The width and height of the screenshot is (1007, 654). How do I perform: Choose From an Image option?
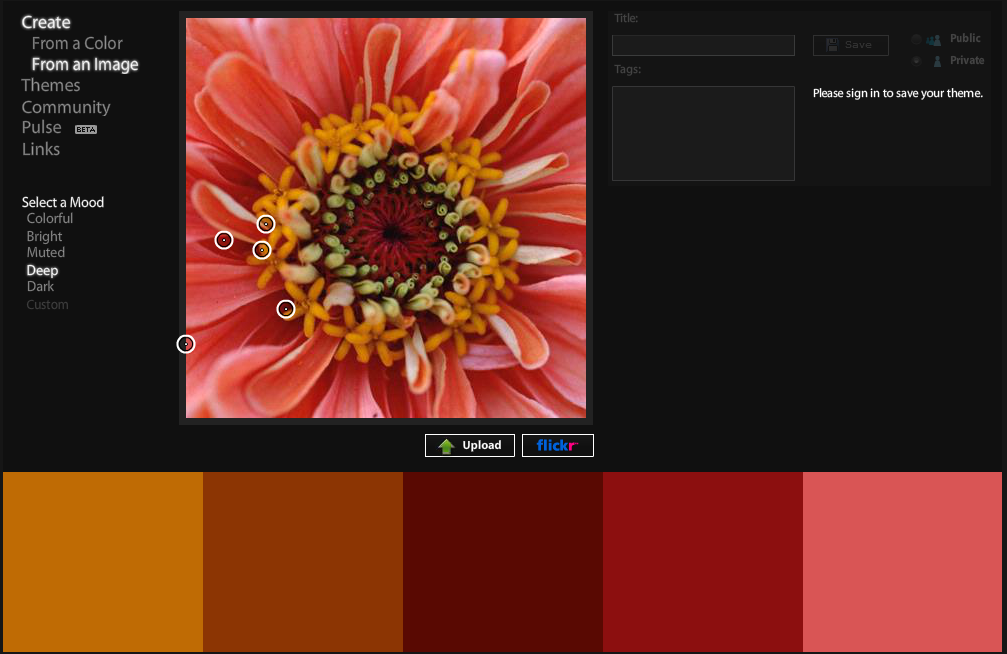tap(85, 64)
